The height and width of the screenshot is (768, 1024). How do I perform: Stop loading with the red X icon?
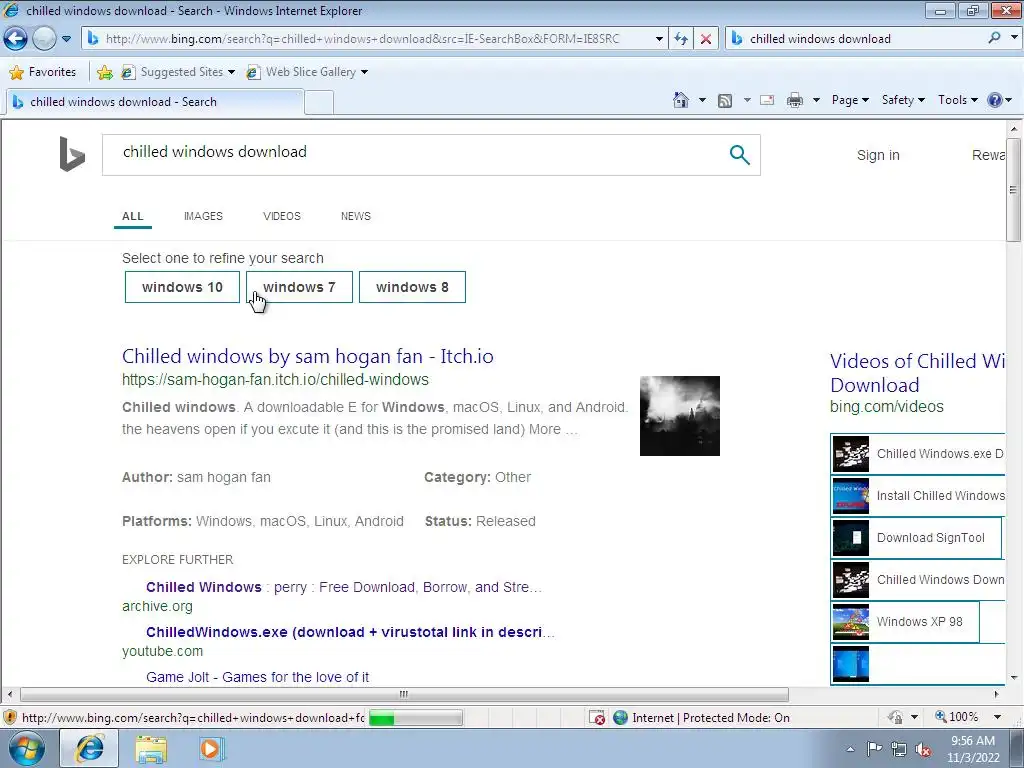pos(706,39)
